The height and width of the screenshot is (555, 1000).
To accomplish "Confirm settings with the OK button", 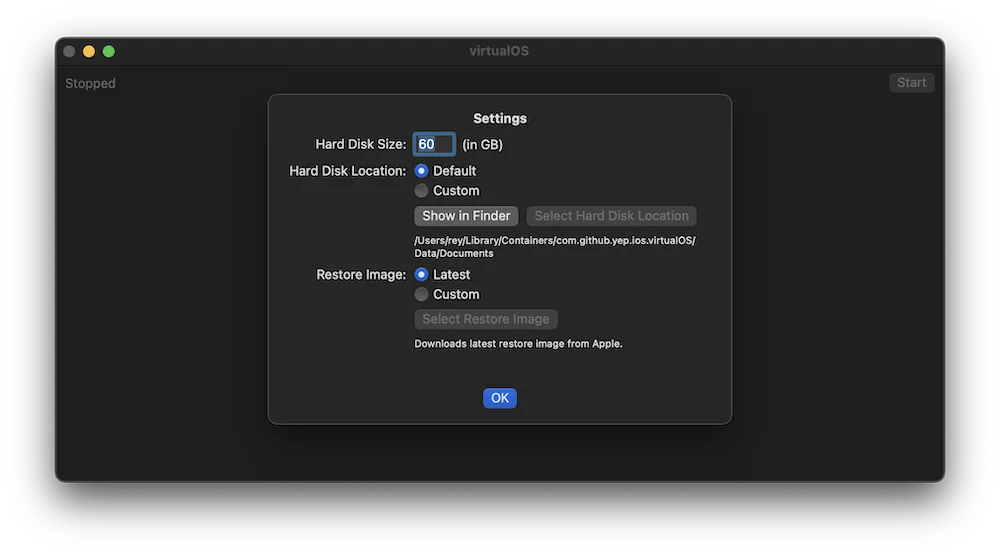I will pos(500,398).
